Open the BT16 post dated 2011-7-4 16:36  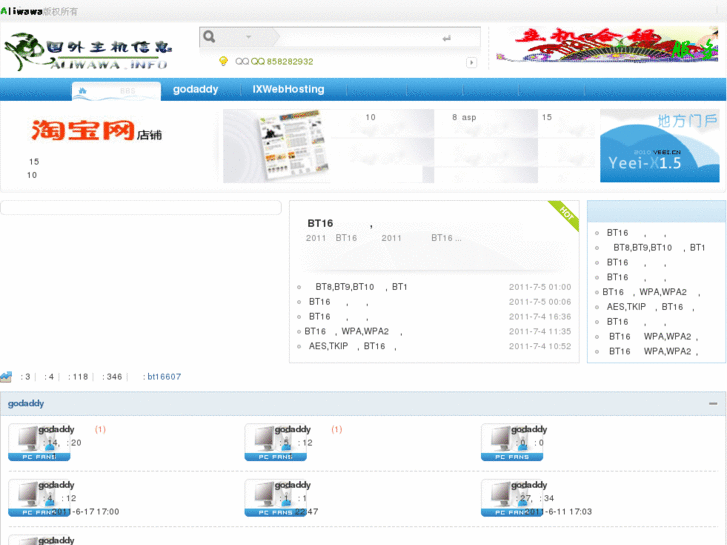[338, 317]
